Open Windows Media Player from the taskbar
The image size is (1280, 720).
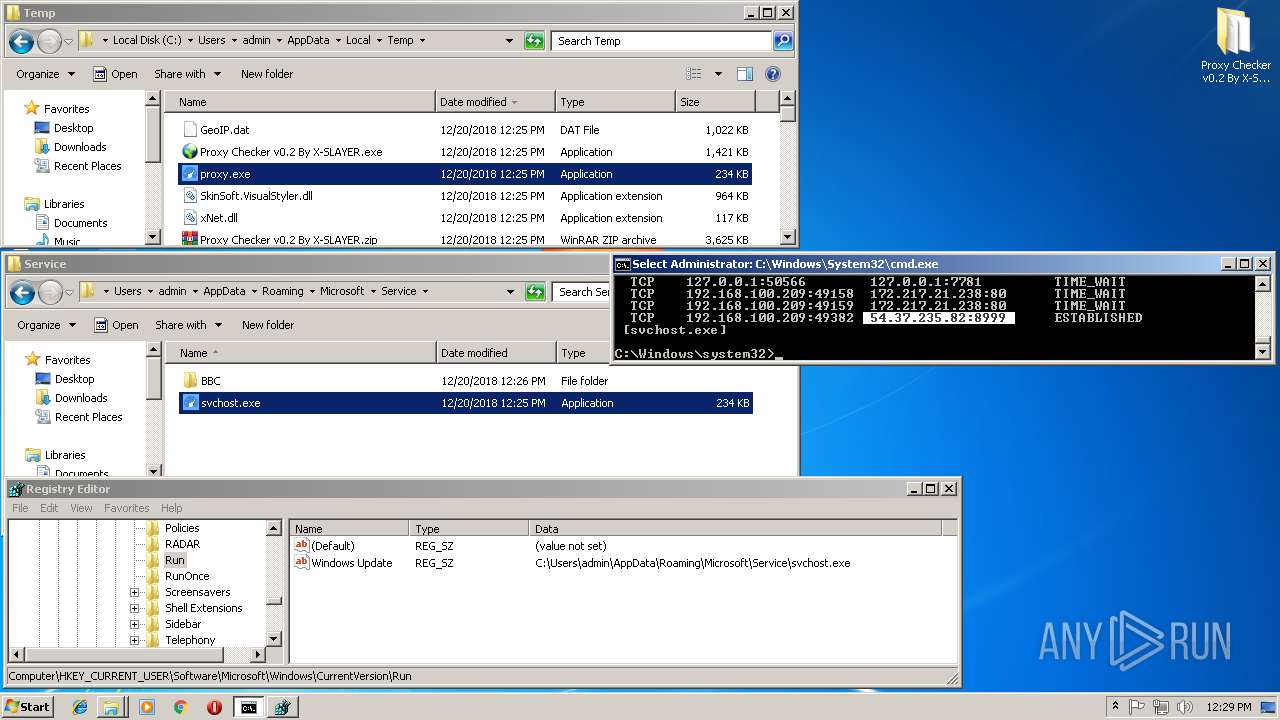(x=147, y=707)
